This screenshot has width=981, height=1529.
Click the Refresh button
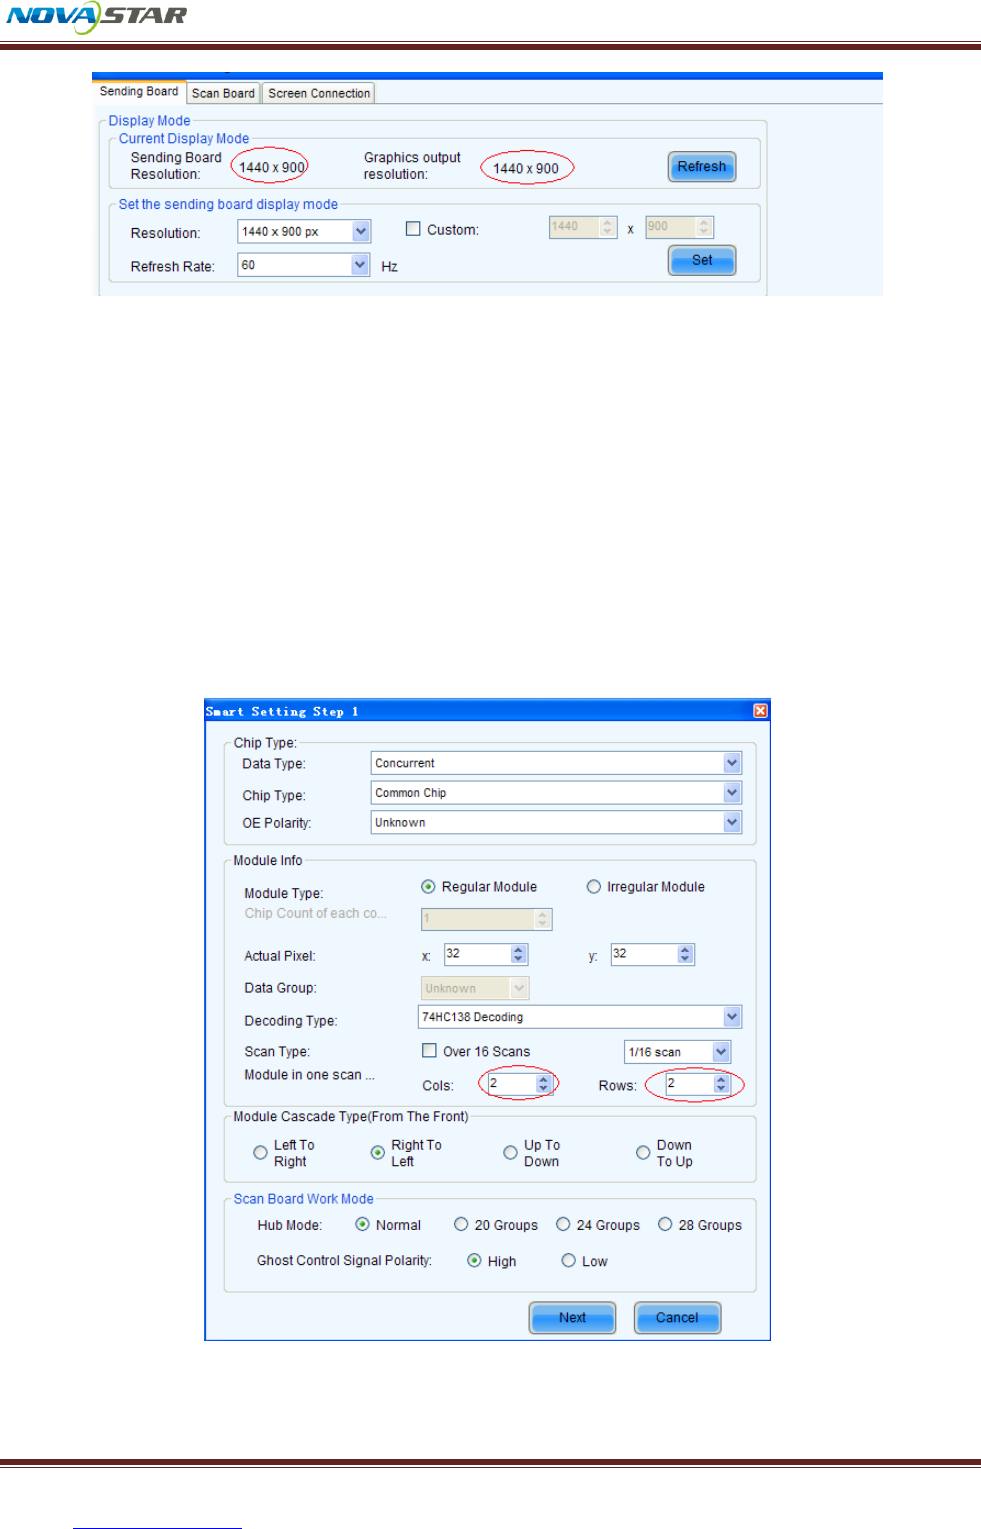point(701,167)
